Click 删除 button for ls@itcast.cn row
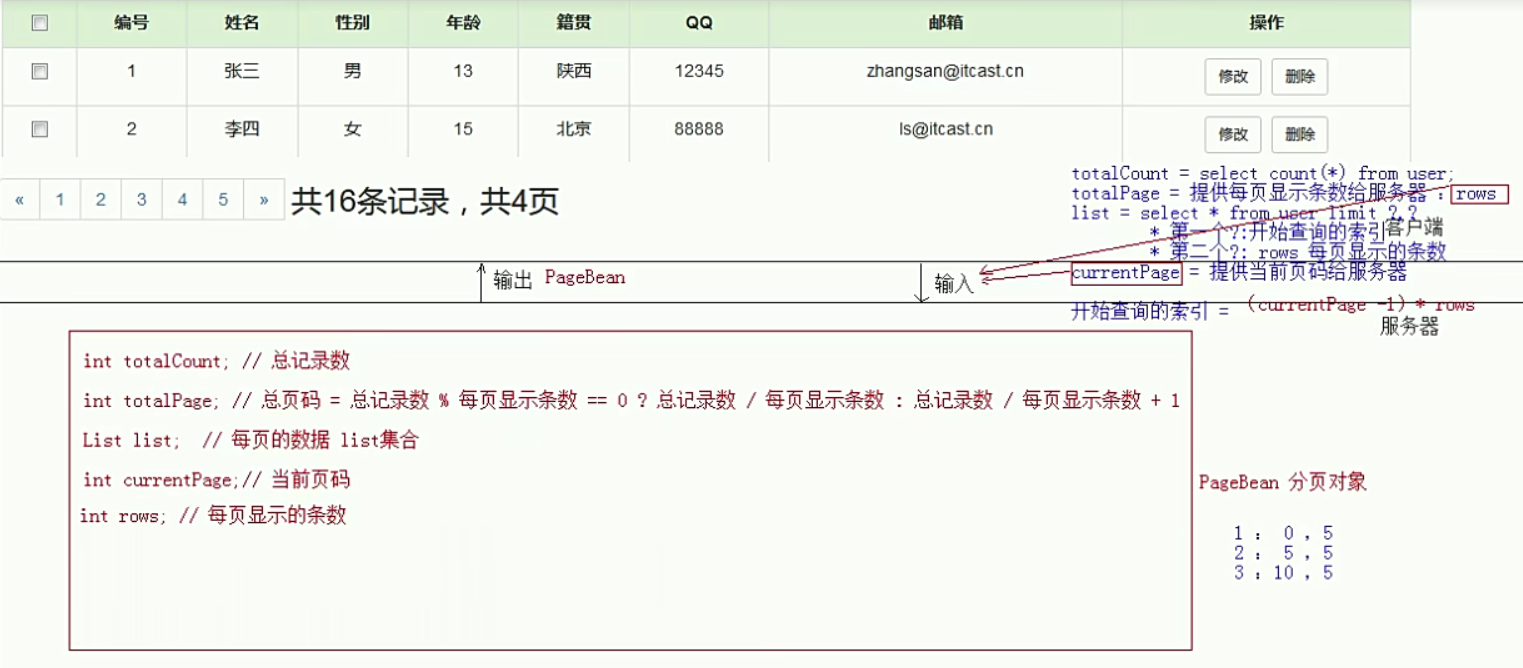The height and width of the screenshot is (668, 1523). point(1300,135)
